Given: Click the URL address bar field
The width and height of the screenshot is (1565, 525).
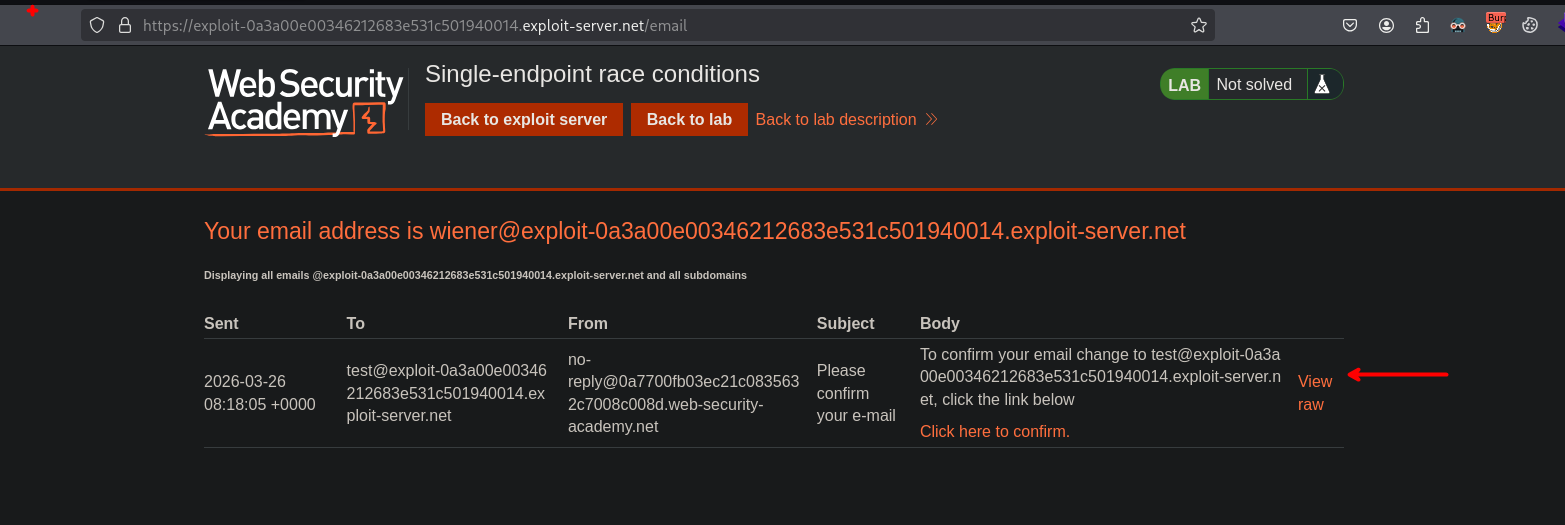Looking at the screenshot, I should [x=650, y=26].
